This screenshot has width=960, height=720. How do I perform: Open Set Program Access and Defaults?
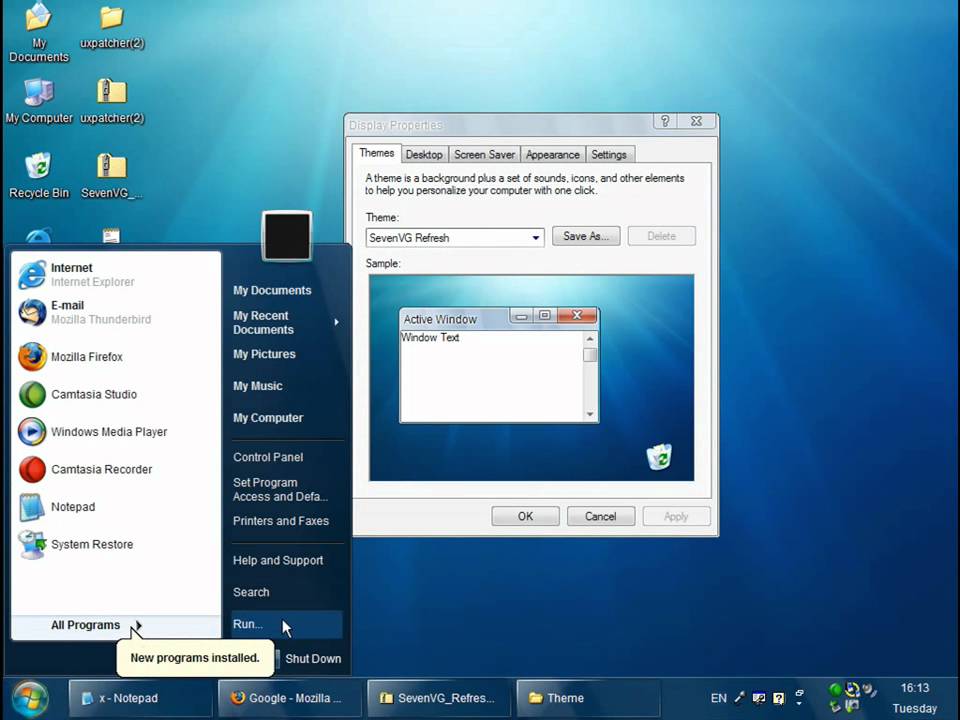pos(280,489)
